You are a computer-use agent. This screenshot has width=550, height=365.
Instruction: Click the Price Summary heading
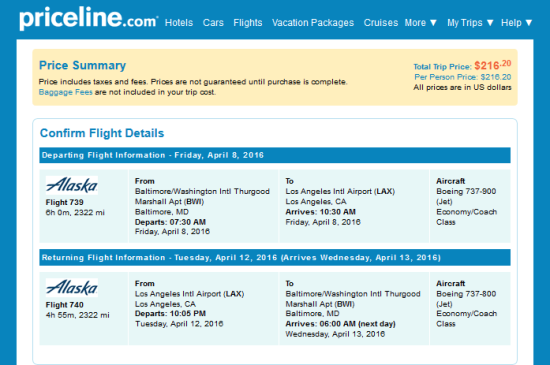click(82, 66)
